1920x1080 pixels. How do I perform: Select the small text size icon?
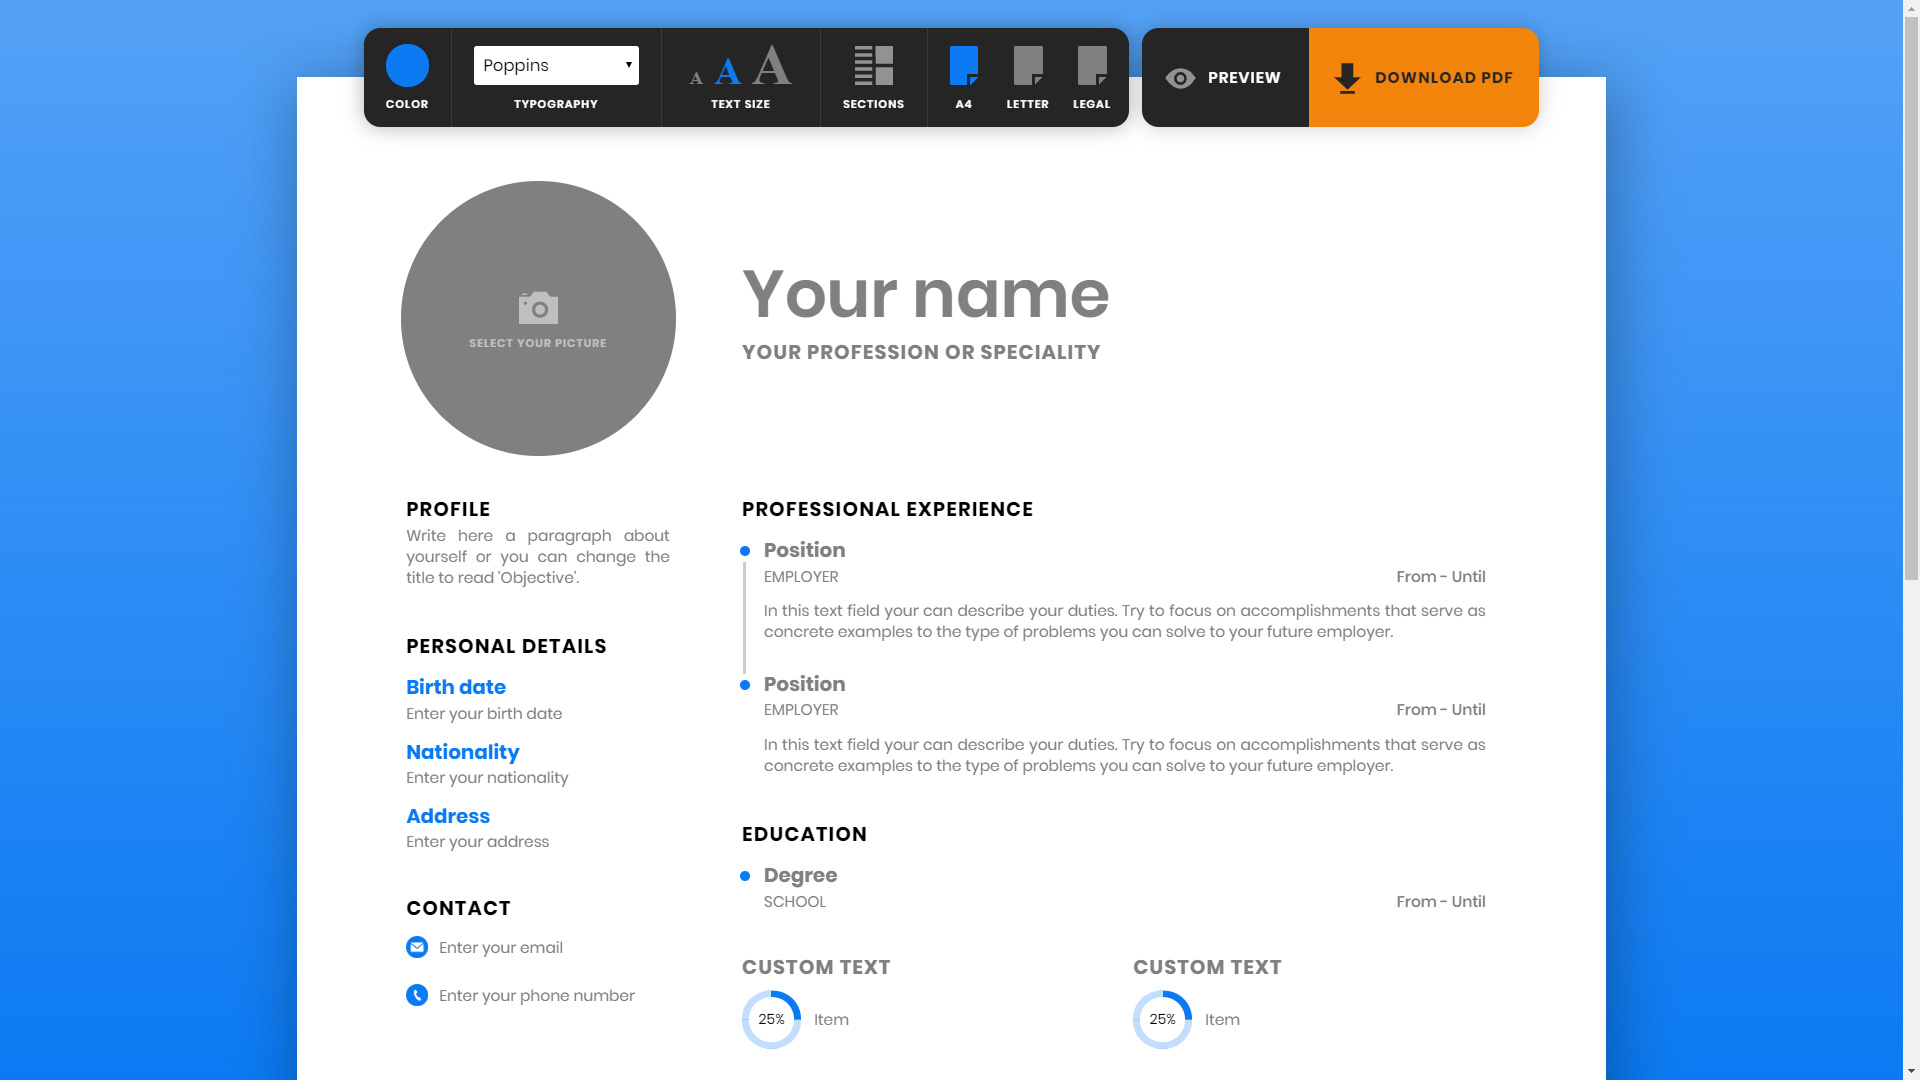coord(696,78)
